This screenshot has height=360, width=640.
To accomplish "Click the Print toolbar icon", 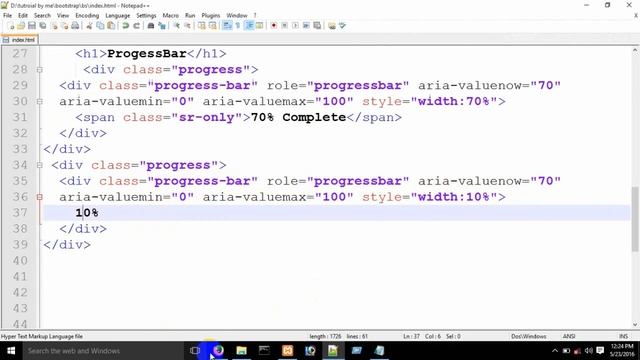I will pos(75,26).
